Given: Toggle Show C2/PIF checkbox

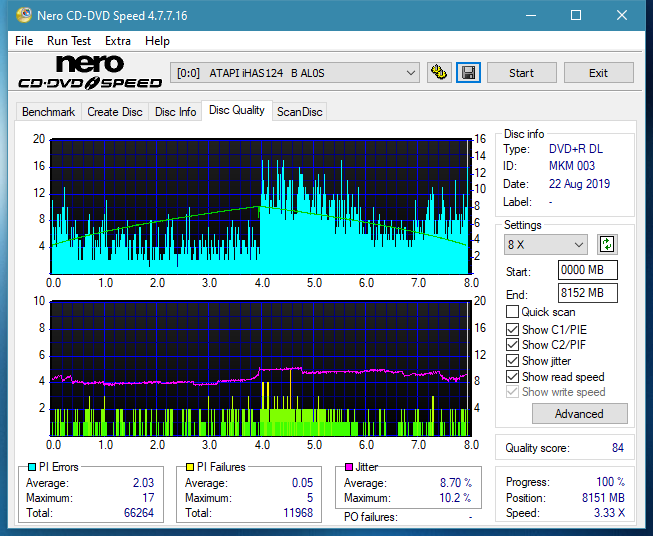Looking at the screenshot, I should pyautogui.click(x=512, y=345).
